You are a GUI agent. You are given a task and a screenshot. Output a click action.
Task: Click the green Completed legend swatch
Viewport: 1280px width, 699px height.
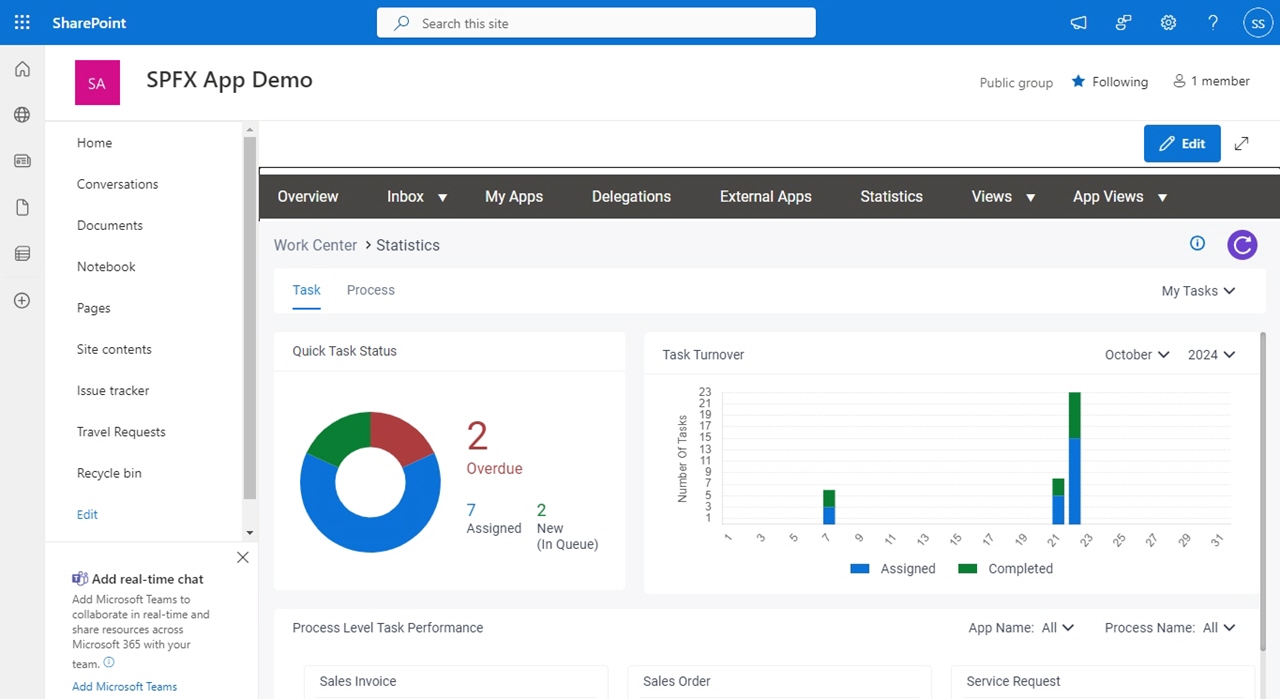tap(967, 568)
